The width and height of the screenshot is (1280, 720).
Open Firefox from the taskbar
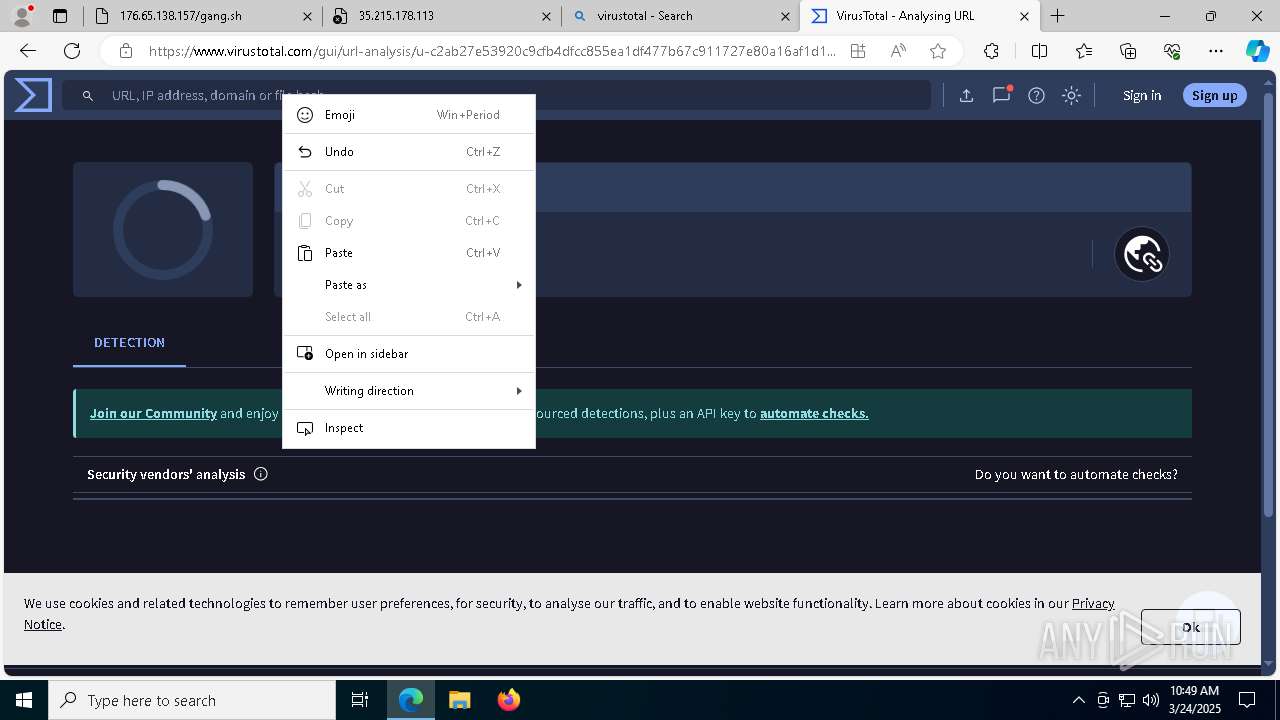pyautogui.click(x=508, y=700)
